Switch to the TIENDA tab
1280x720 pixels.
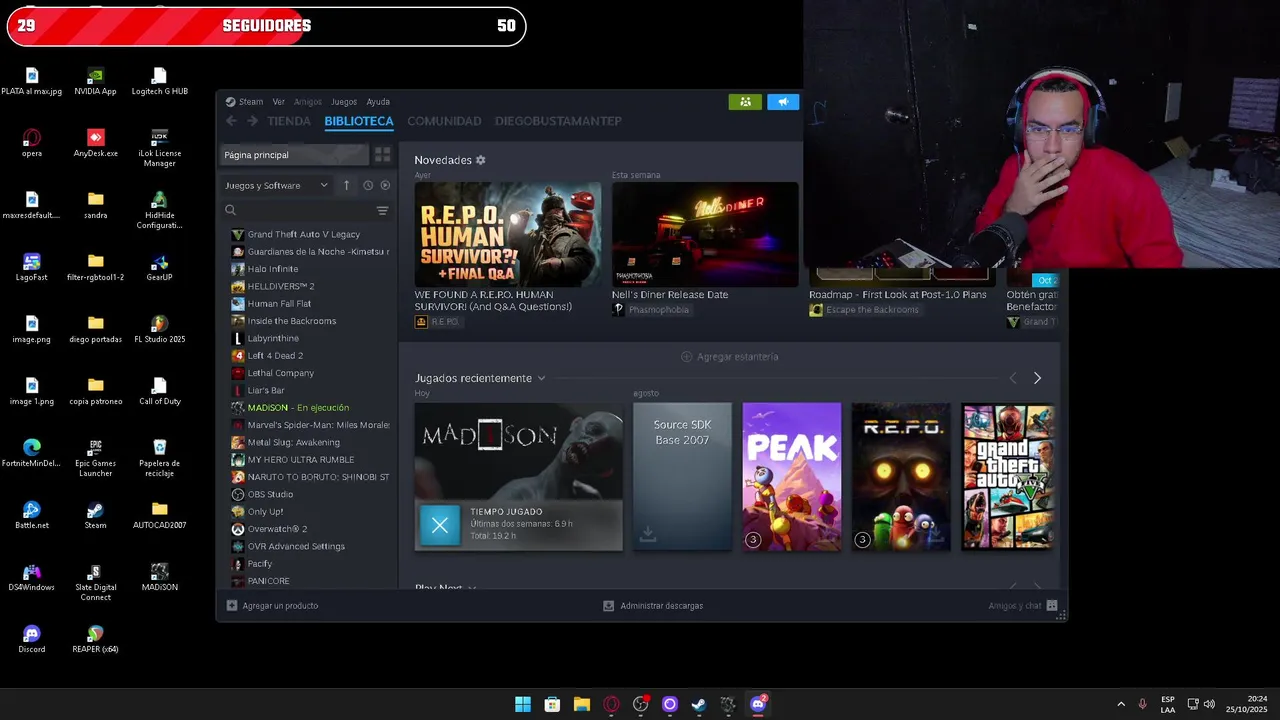pyautogui.click(x=289, y=121)
